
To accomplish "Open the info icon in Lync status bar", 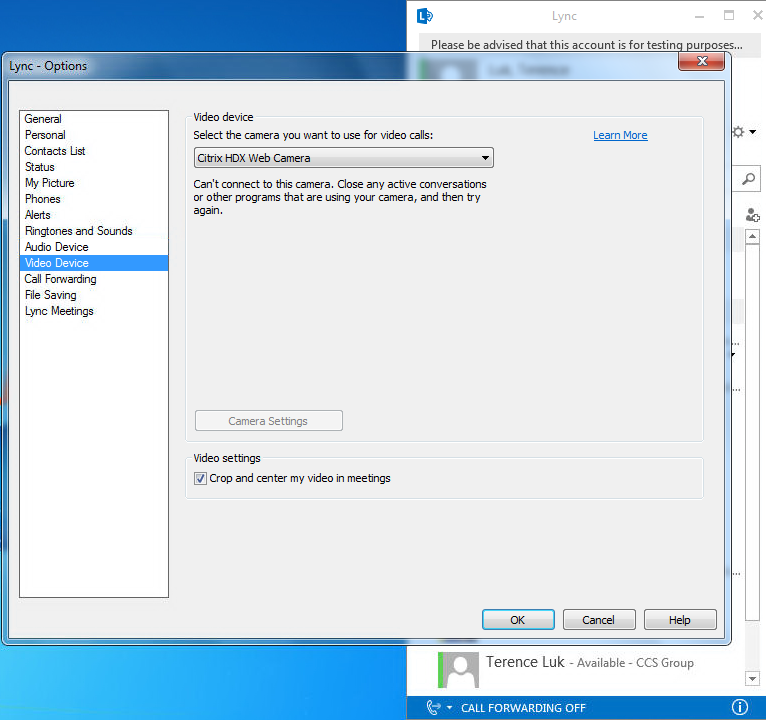I will point(740,707).
